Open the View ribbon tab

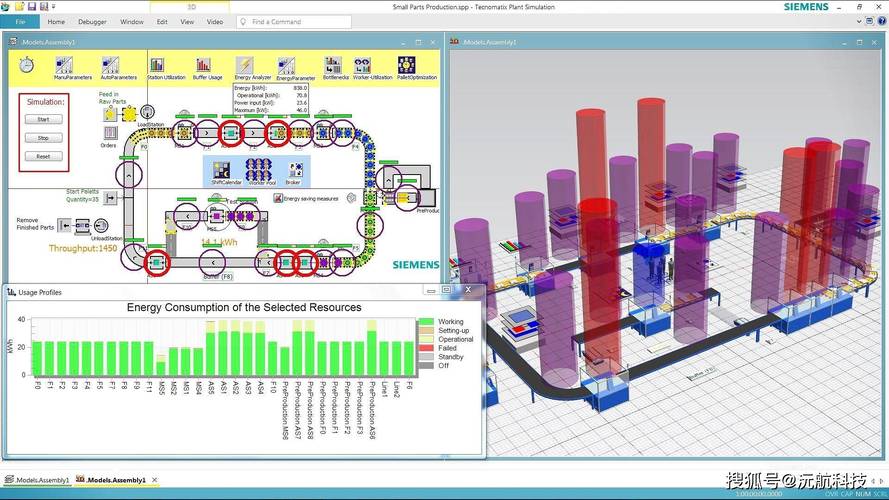[x=187, y=22]
